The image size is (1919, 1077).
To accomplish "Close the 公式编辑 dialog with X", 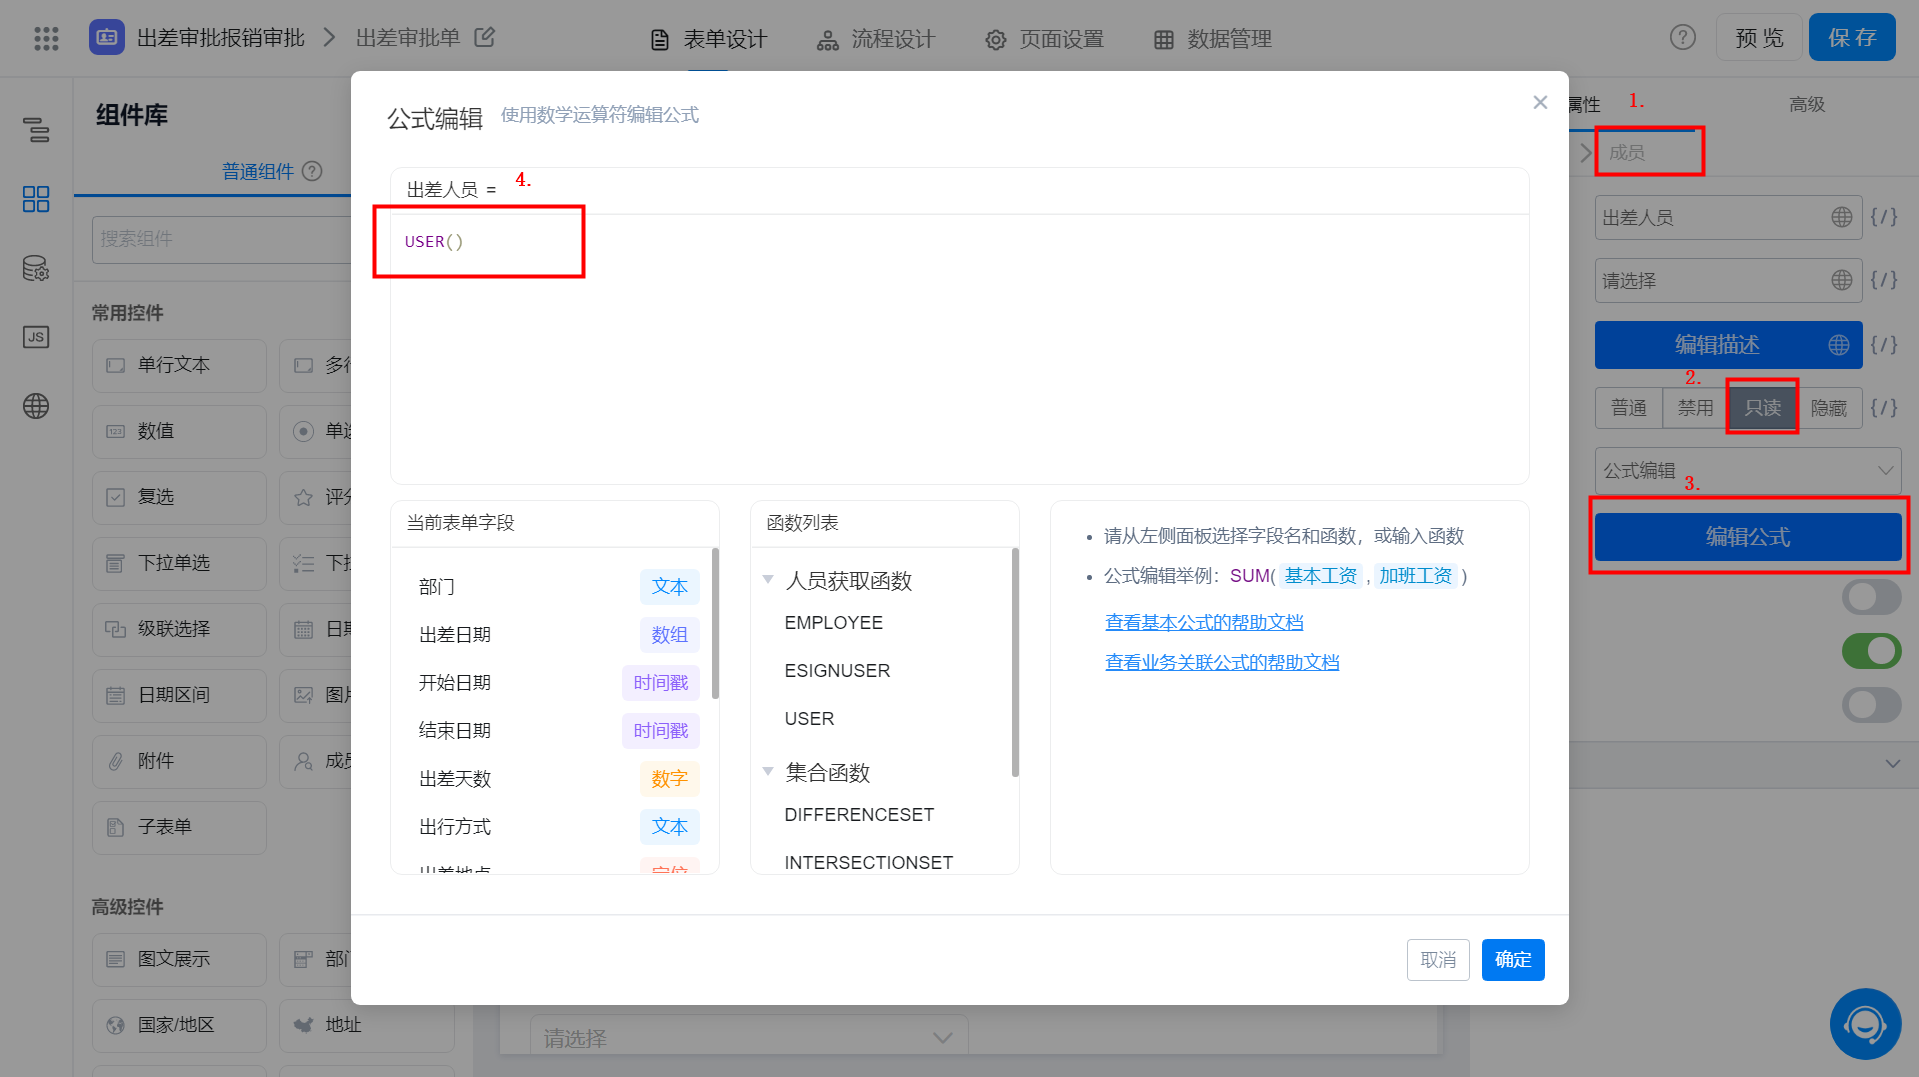I will [x=1540, y=102].
